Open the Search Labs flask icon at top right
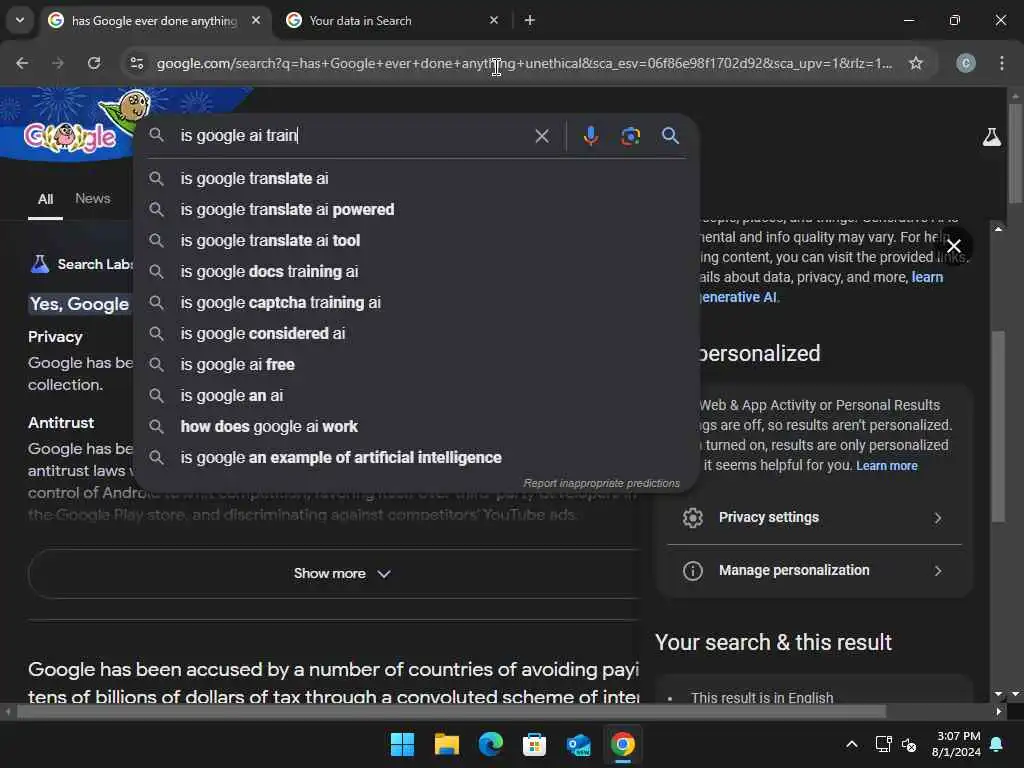Viewport: 1024px width, 768px height. coord(991,136)
